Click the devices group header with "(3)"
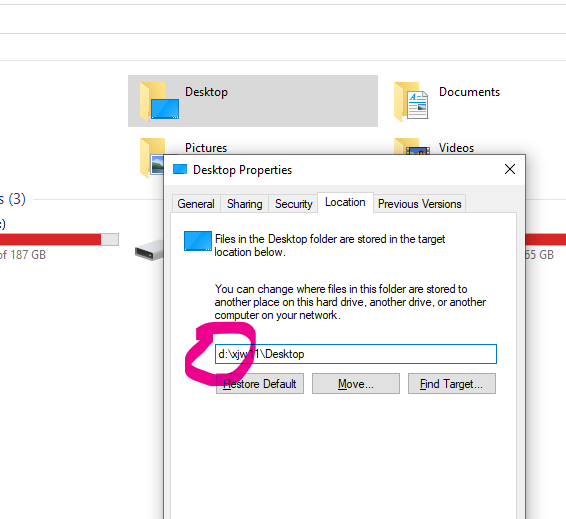This screenshot has width=566, height=519. tap(13, 199)
